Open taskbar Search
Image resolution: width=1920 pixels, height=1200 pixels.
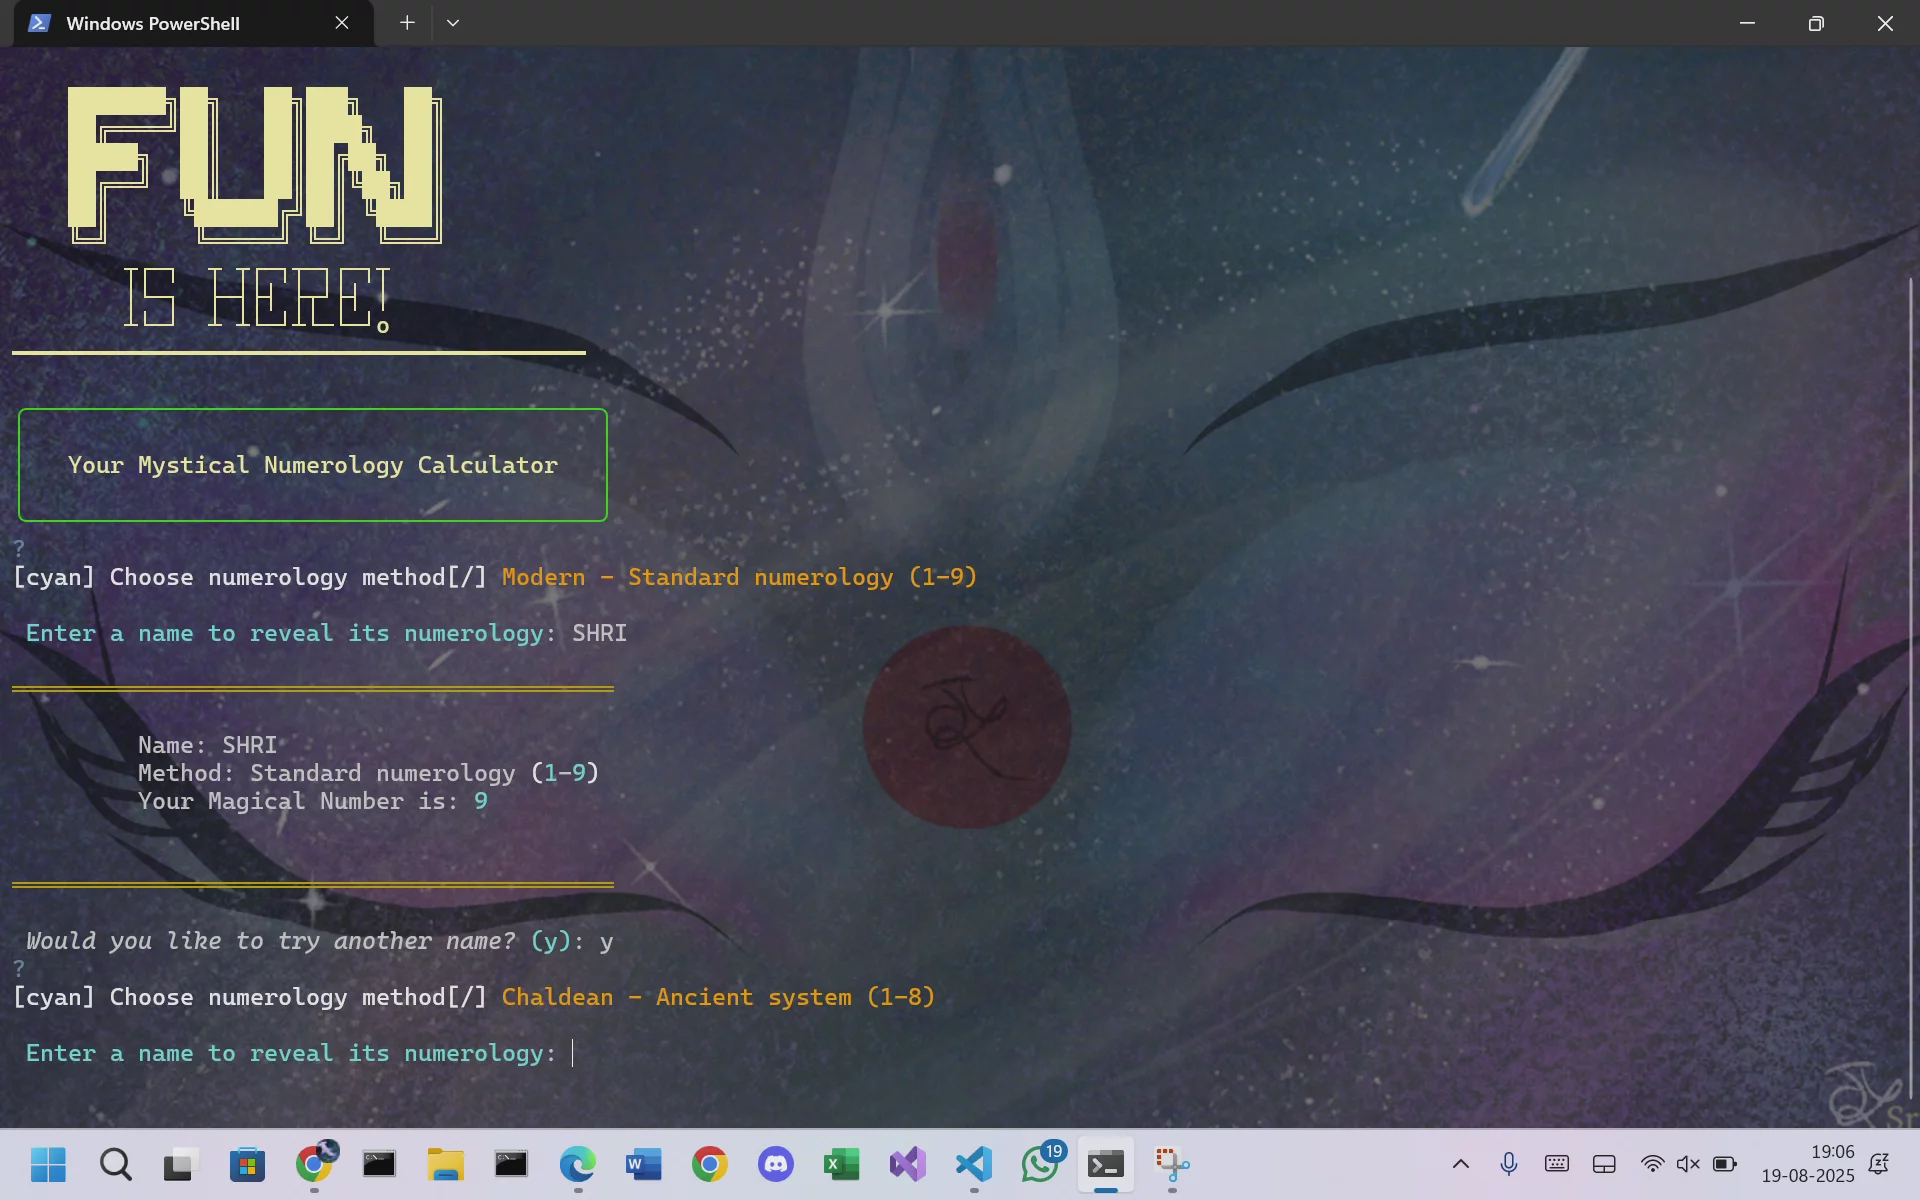[x=115, y=1164]
